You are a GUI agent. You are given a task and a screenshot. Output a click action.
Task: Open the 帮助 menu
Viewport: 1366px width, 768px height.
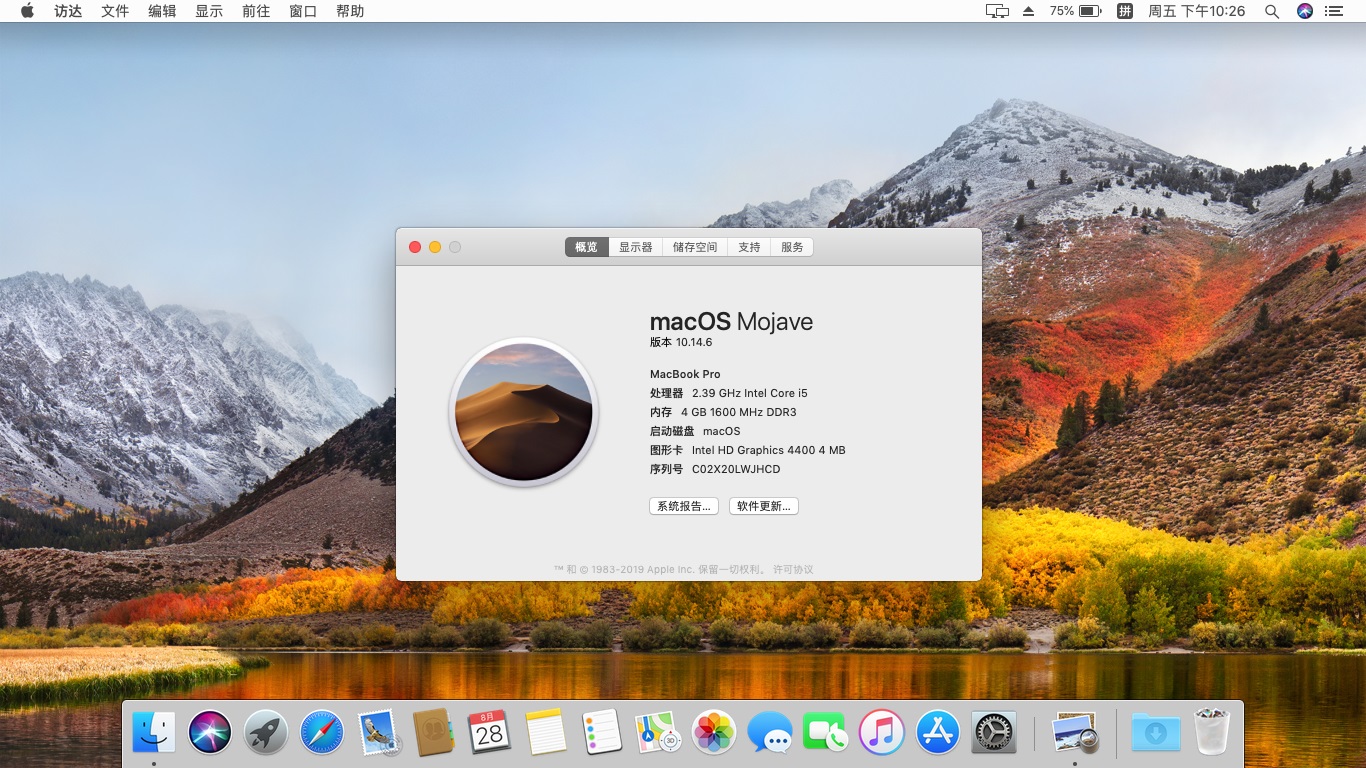350,11
